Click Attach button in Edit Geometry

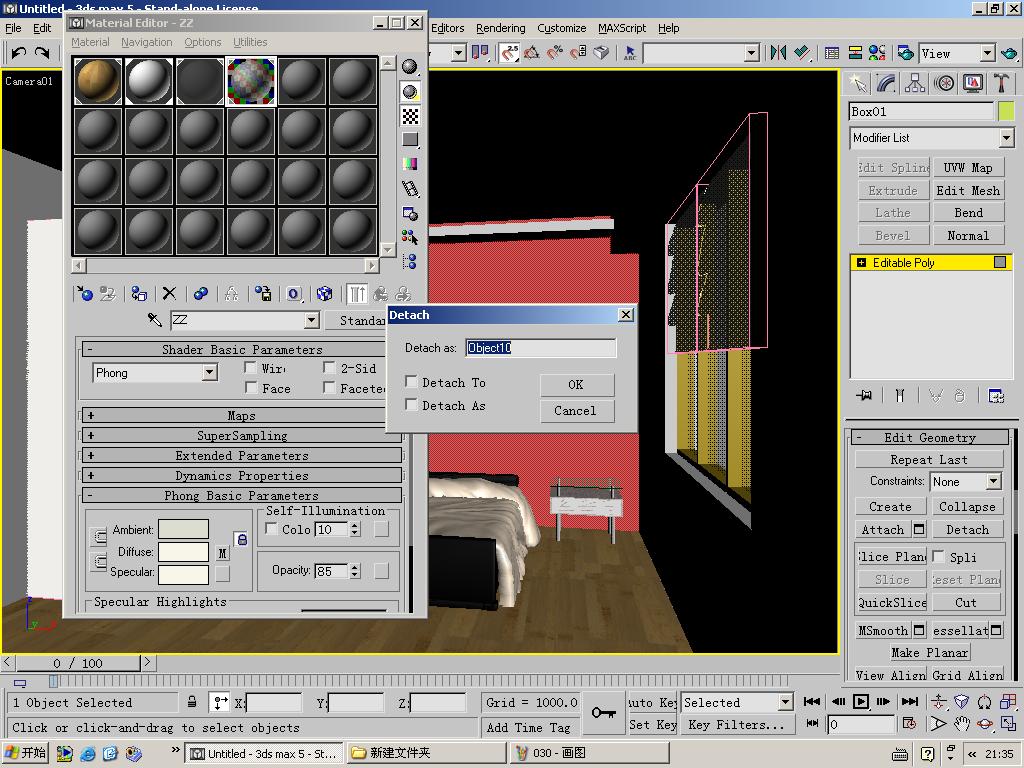883,530
